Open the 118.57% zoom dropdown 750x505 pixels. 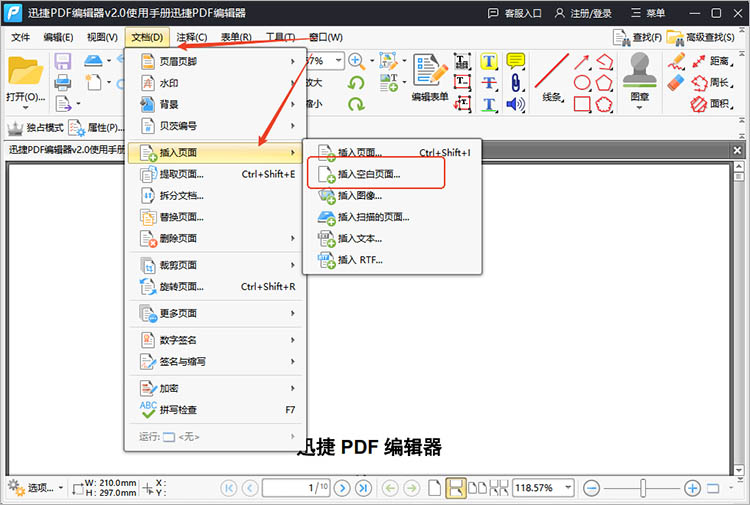[568, 488]
